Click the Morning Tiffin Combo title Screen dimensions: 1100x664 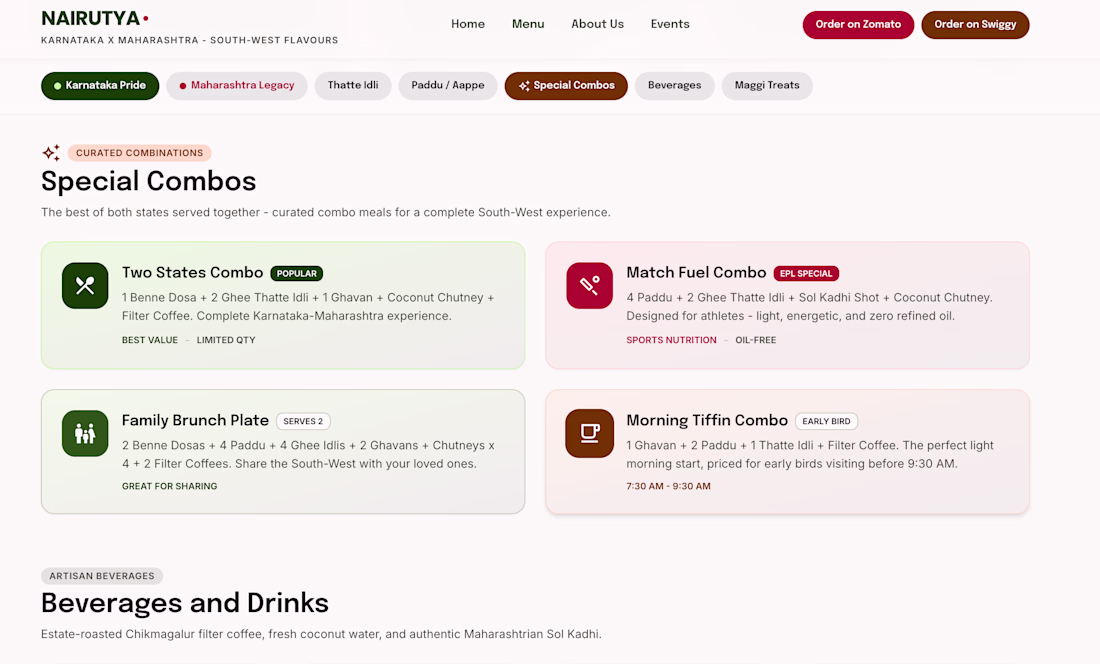(x=707, y=421)
